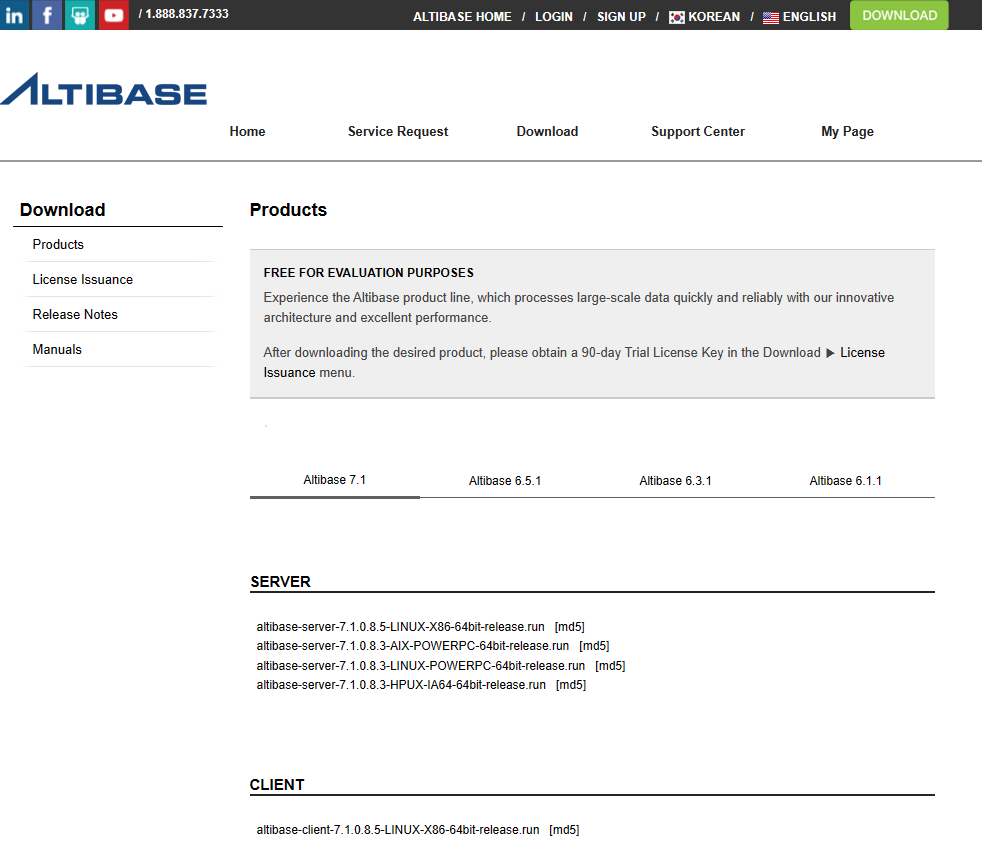
Task: Select Products in the sidebar
Action: point(58,244)
